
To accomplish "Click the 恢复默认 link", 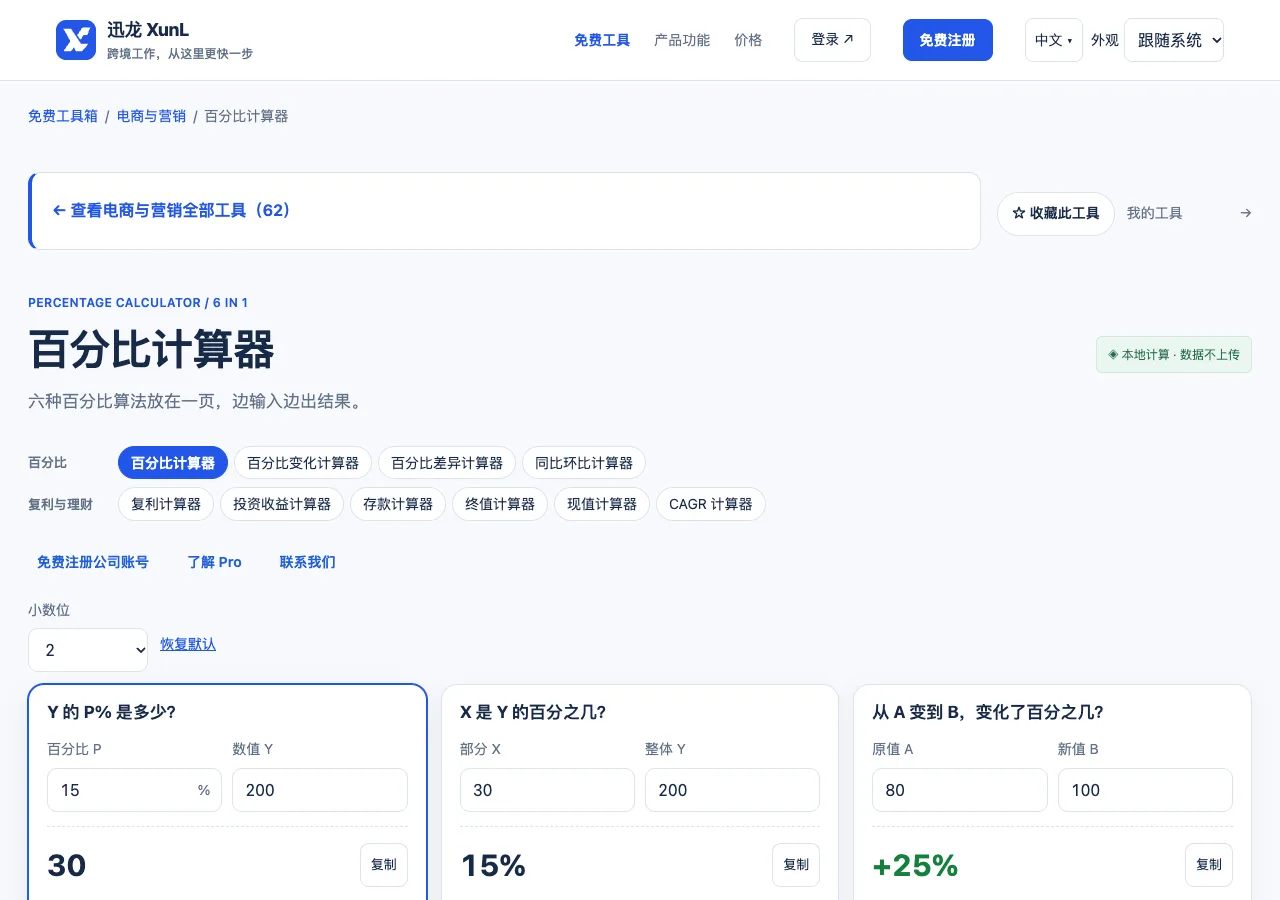I will (188, 644).
